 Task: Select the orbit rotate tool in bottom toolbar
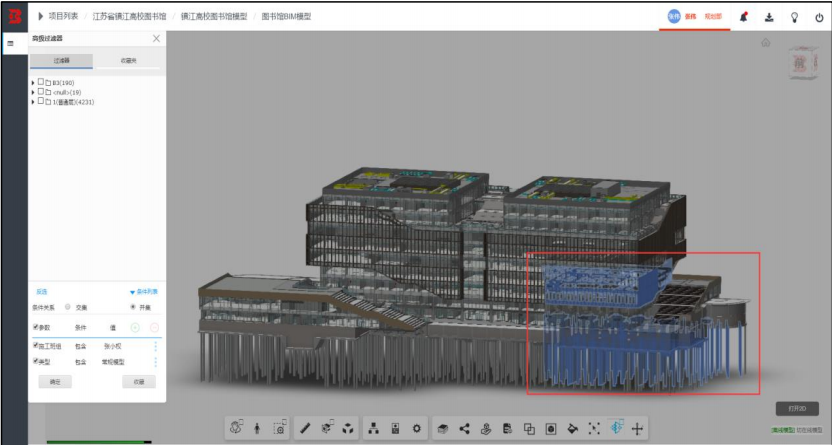coord(236,428)
